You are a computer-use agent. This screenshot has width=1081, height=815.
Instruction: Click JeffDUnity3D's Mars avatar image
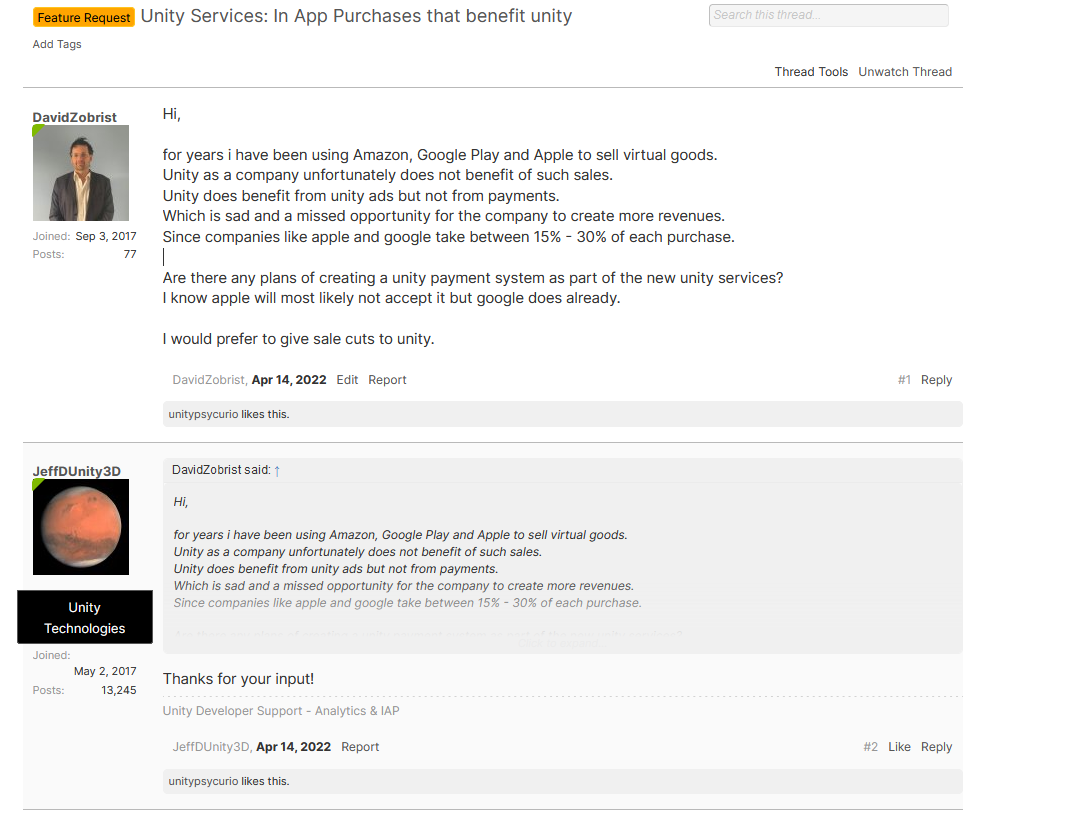tap(81, 527)
